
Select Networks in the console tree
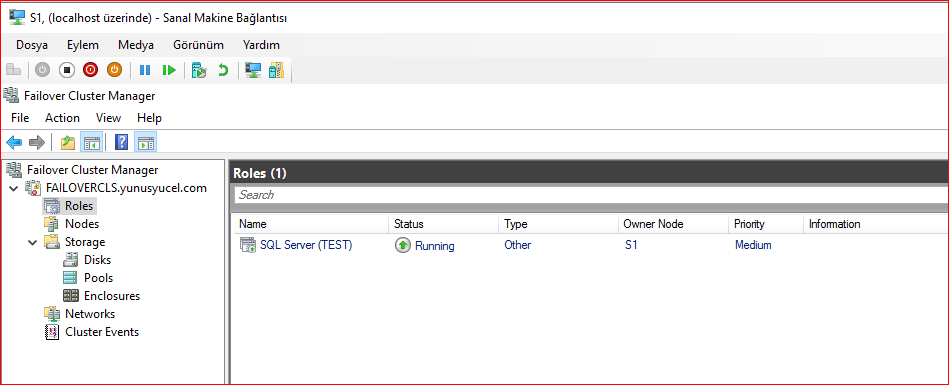click(x=90, y=314)
